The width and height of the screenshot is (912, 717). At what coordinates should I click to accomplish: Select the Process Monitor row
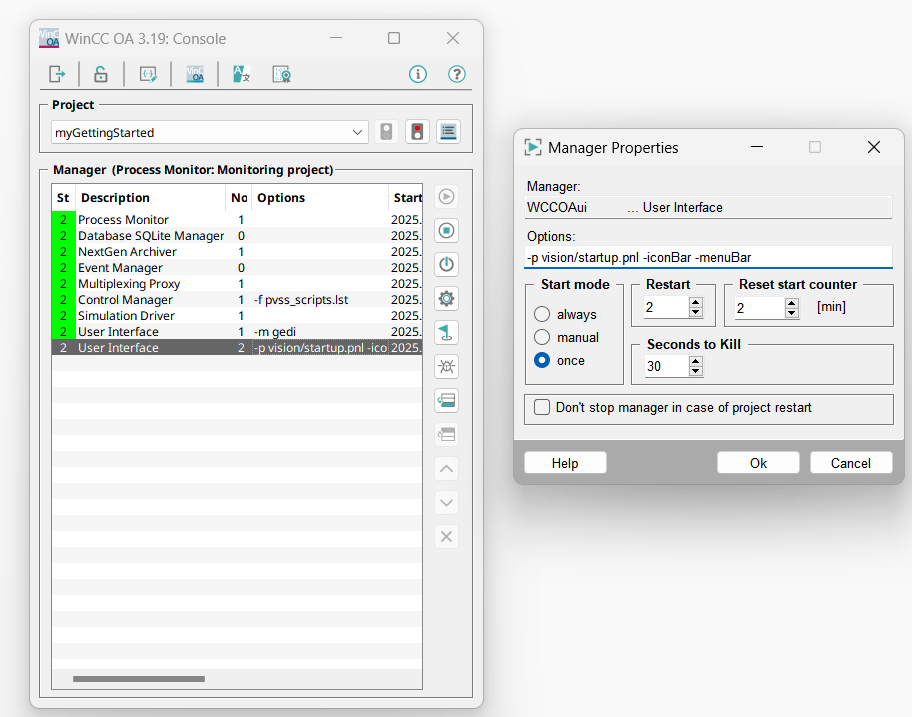pyautogui.click(x=237, y=220)
